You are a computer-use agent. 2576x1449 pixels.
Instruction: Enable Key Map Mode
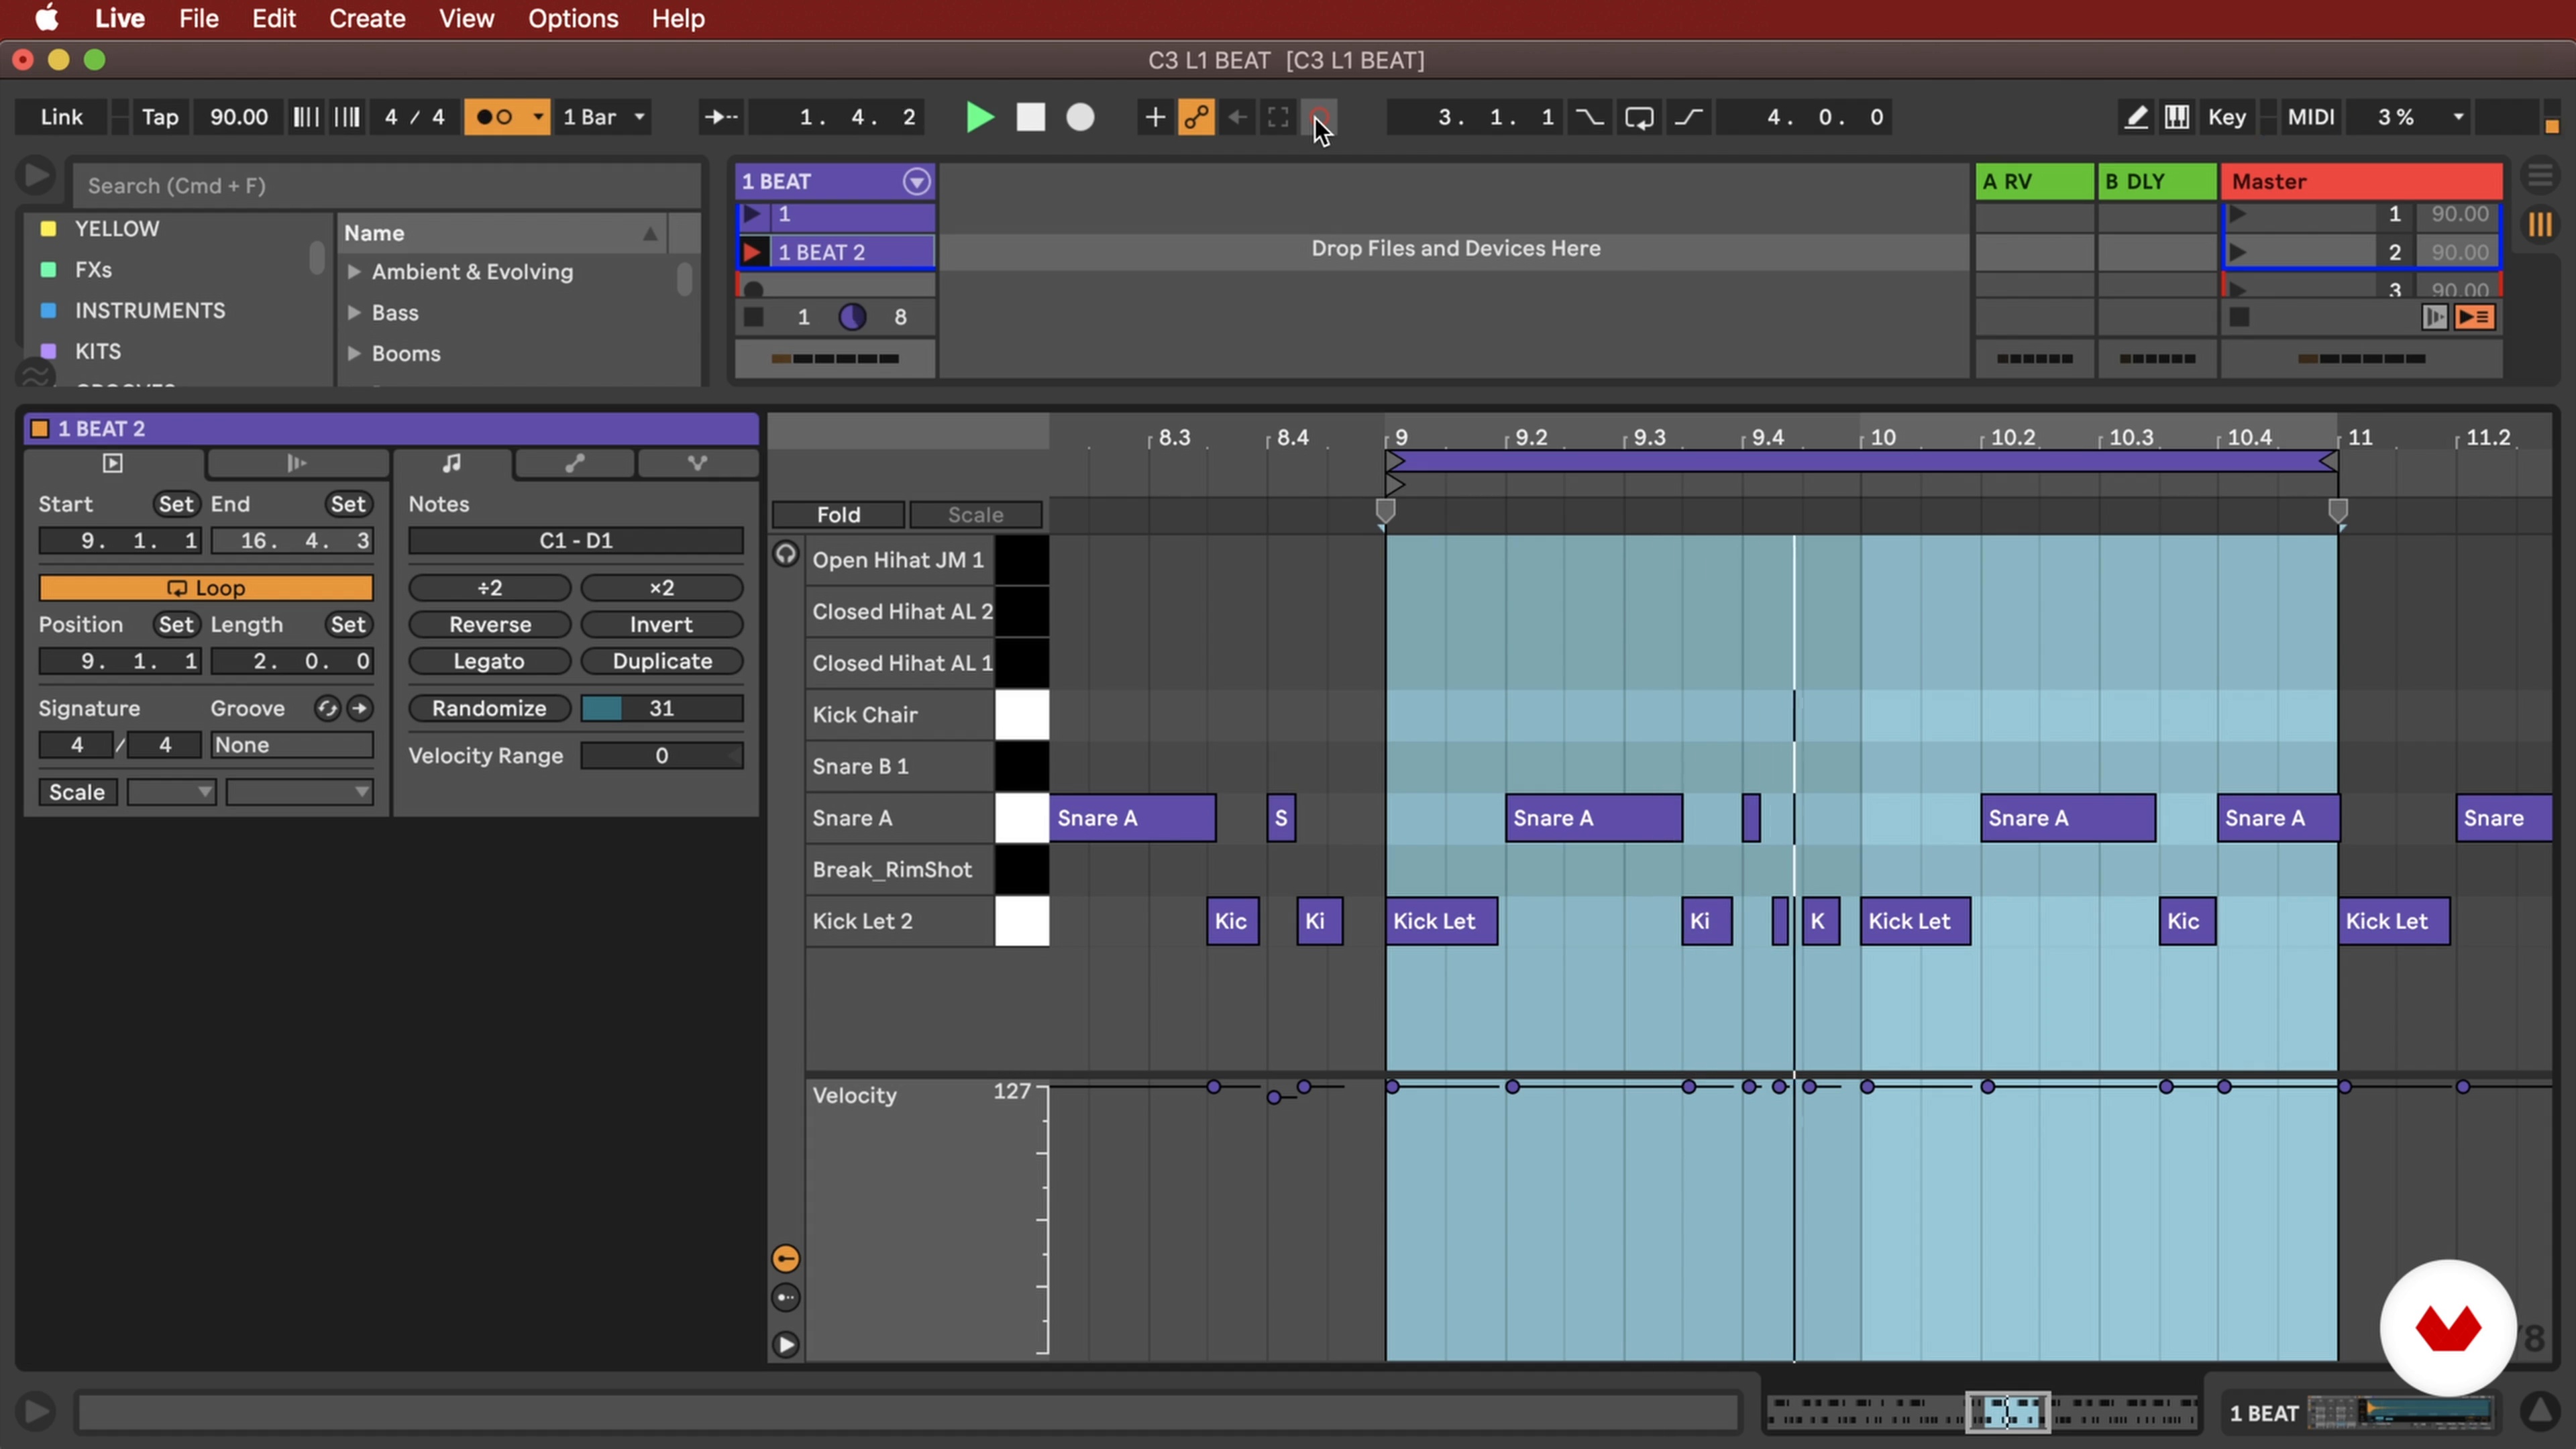click(x=2227, y=117)
